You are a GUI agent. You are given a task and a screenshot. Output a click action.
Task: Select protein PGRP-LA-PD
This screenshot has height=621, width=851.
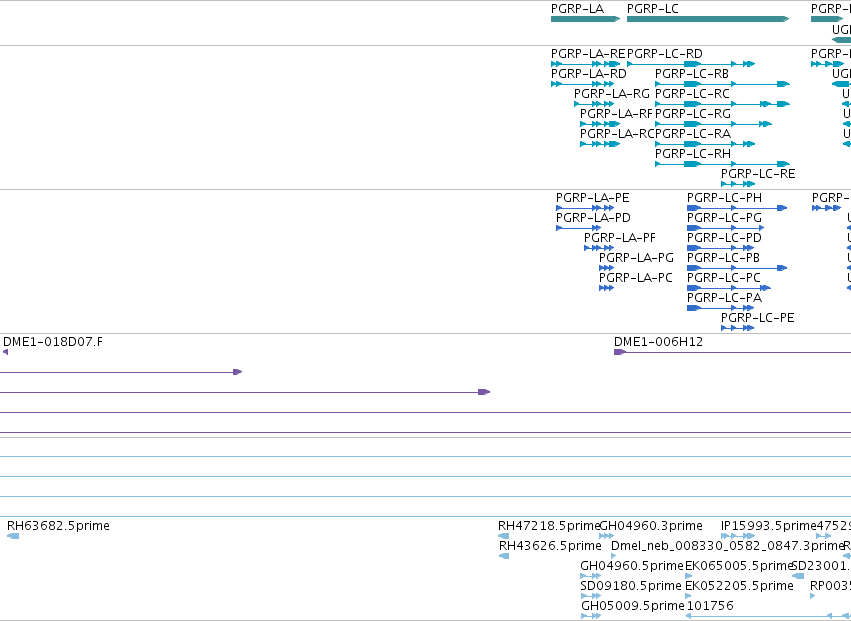click(x=579, y=228)
